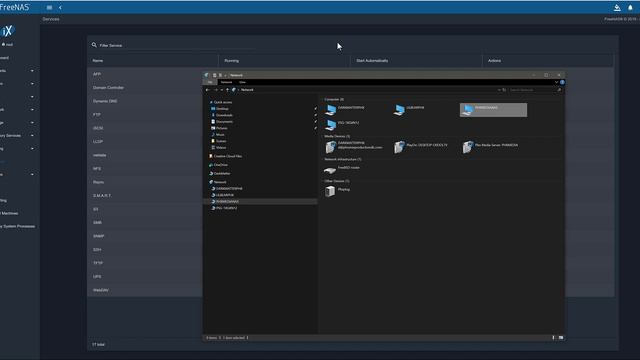Select the iSCSI service row
This screenshot has width=640, height=360.
coord(145,128)
